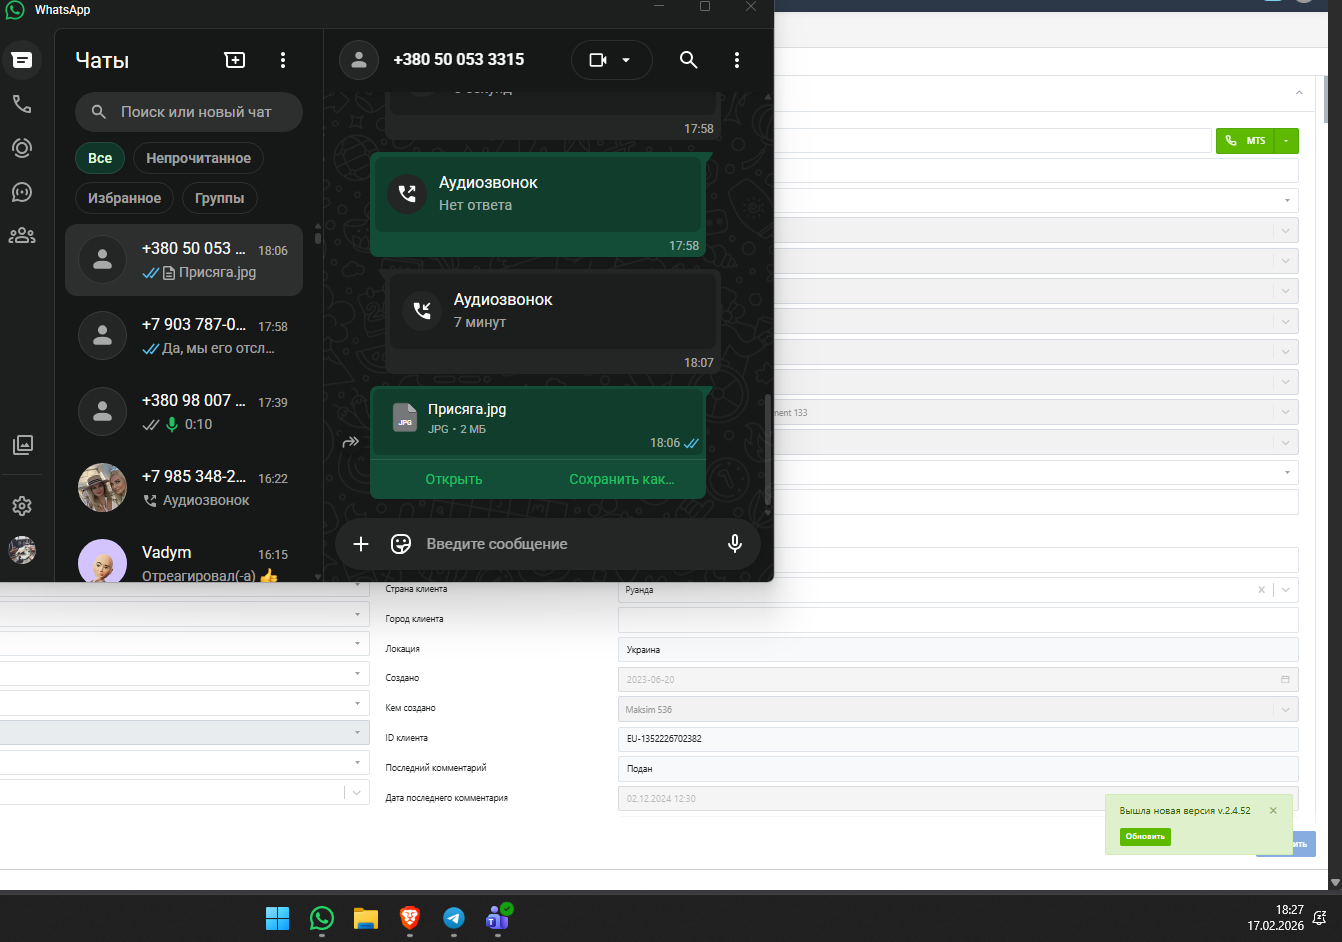Open the Status updates icon in sidebar
Screen dimensions: 1342x942
tap(22, 148)
